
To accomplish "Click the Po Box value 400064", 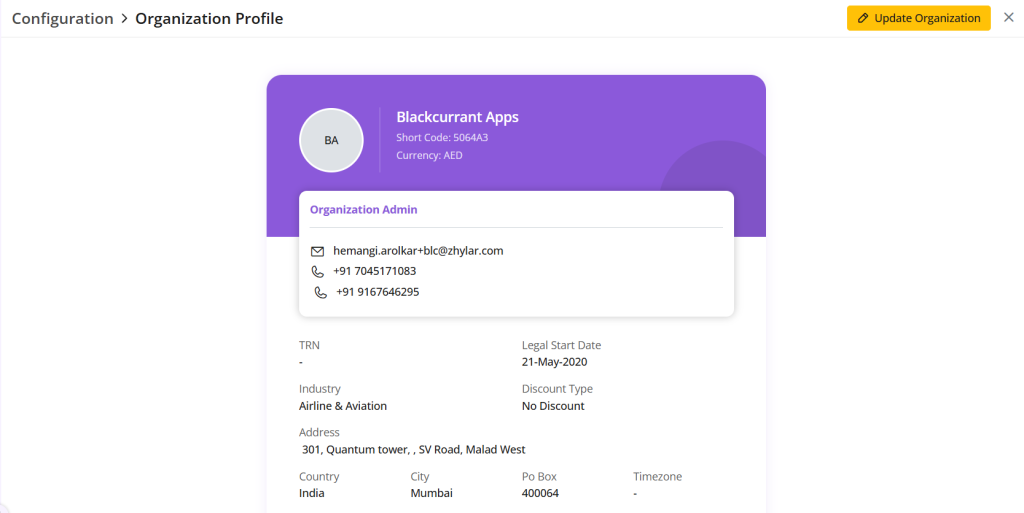I will [540, 493].
